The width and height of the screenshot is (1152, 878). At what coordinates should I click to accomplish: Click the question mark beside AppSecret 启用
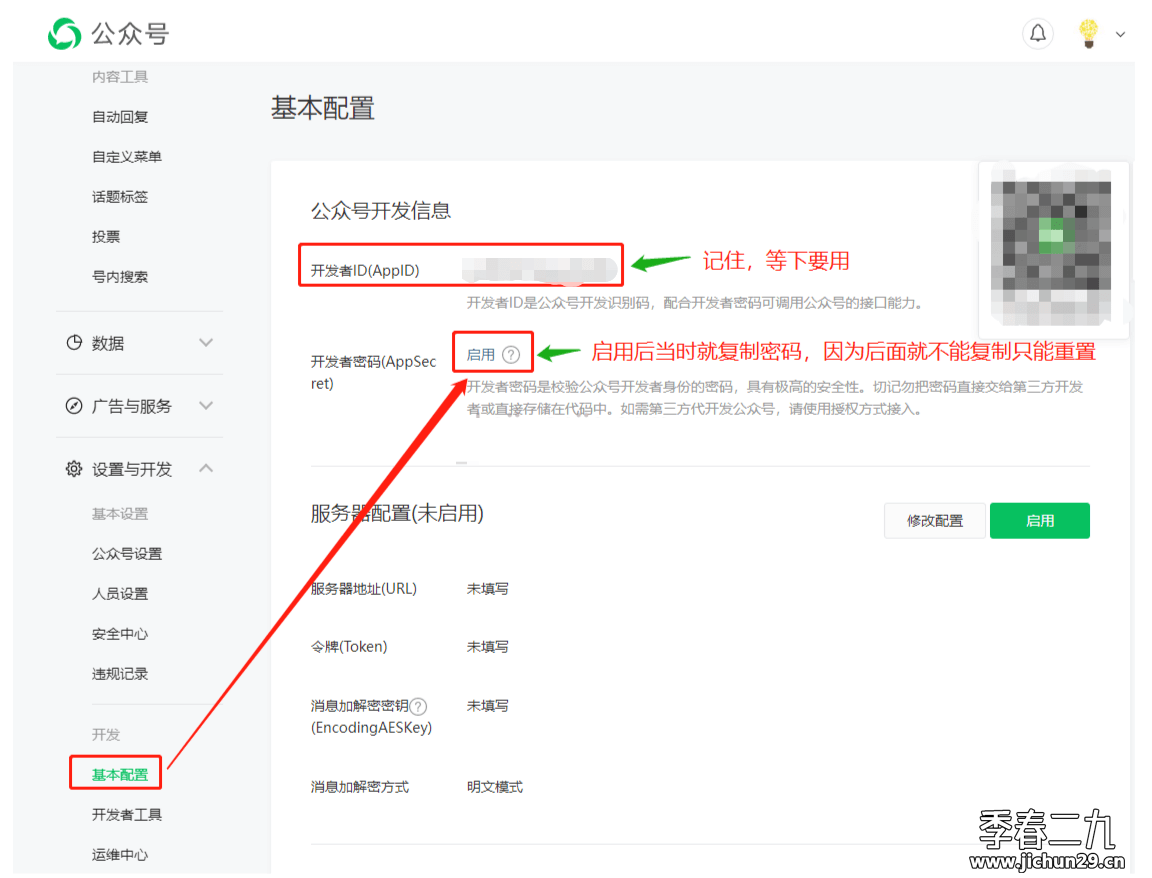click(x=512, y=353)
